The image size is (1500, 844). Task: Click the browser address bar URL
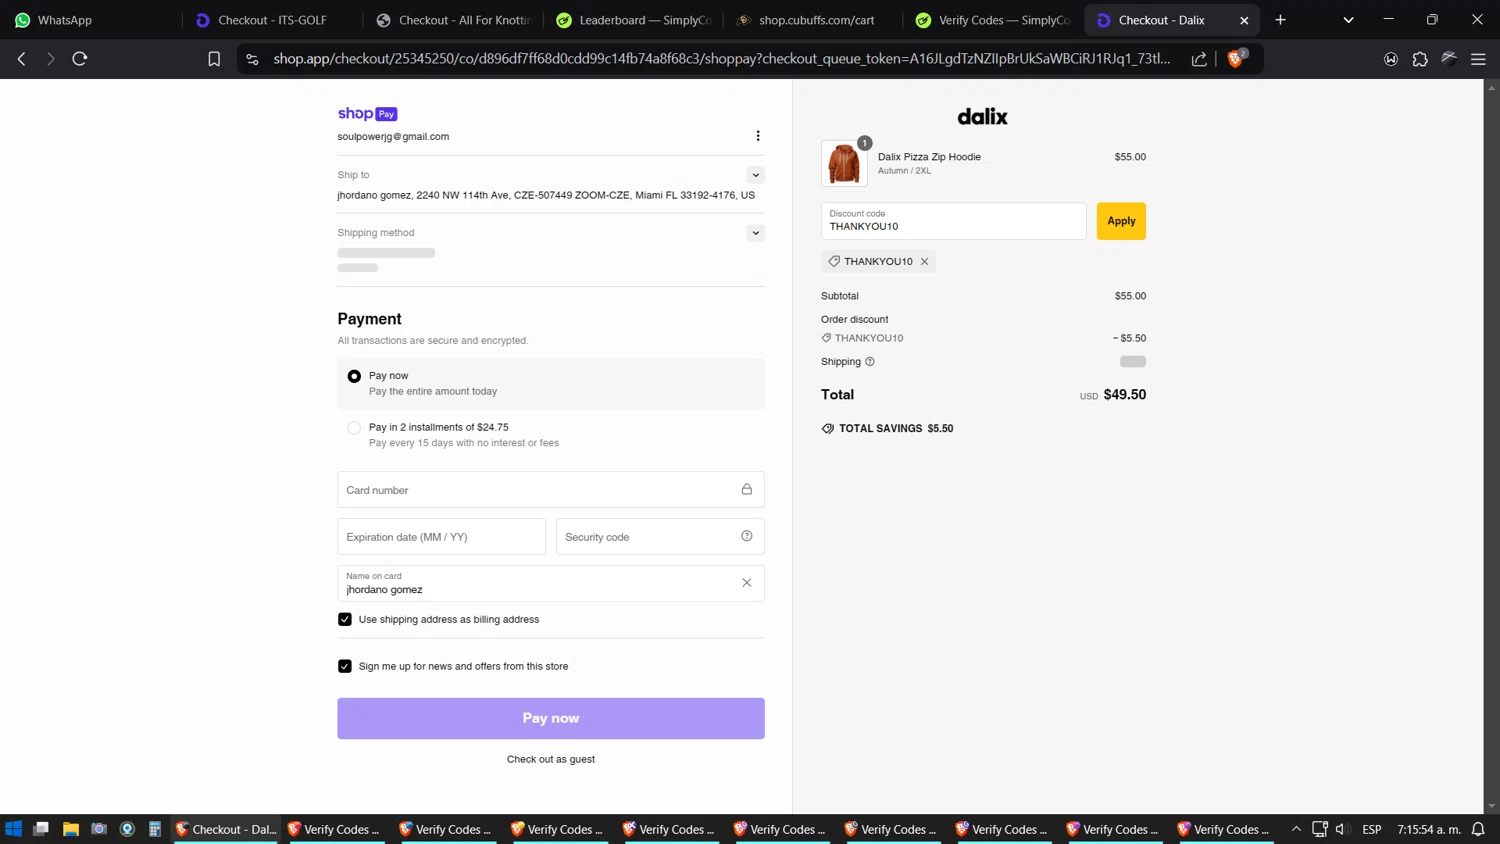pyautogui.click(x=721, y=59)
